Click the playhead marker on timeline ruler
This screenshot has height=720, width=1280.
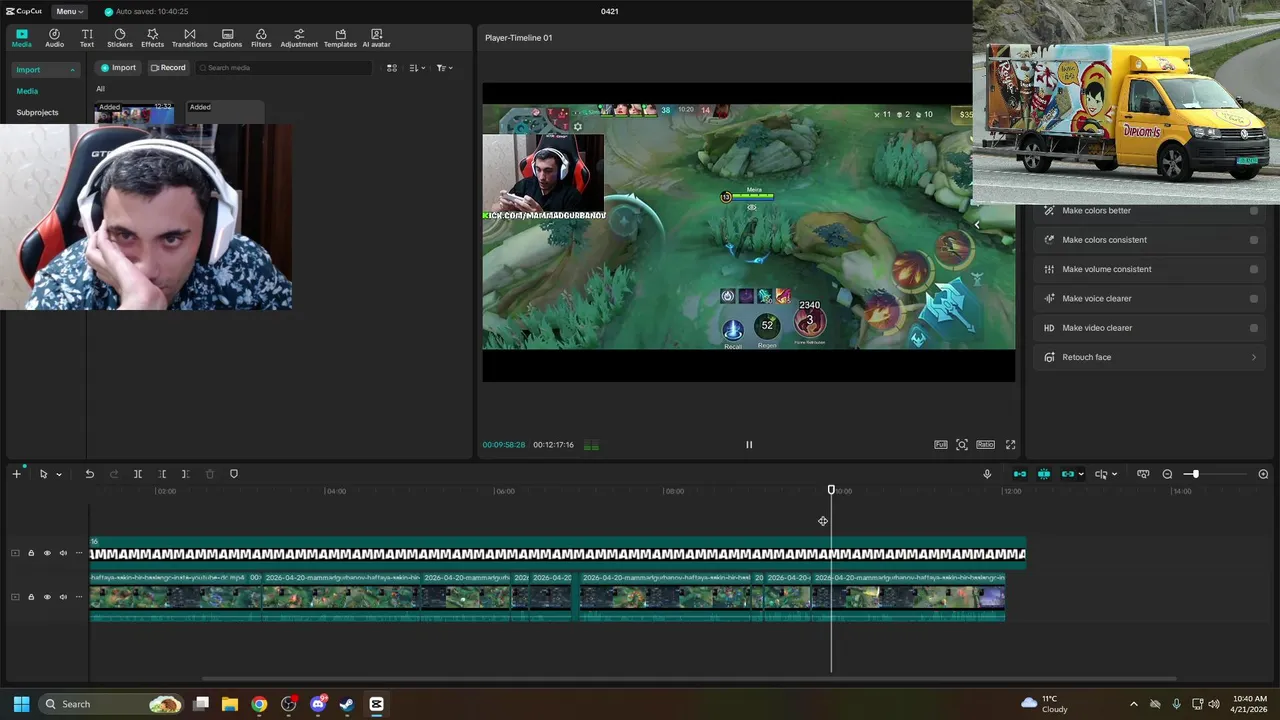click(831, 490)
